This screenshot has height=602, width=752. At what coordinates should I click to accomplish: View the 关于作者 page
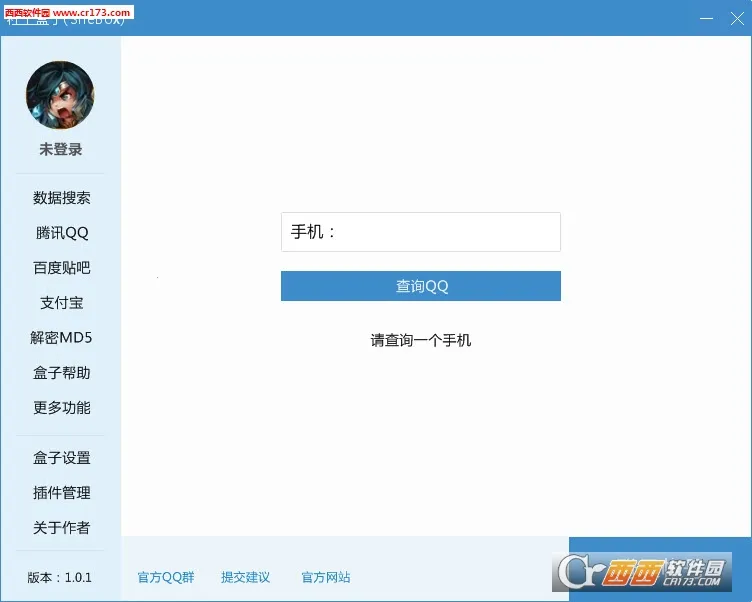click(61, 528)
